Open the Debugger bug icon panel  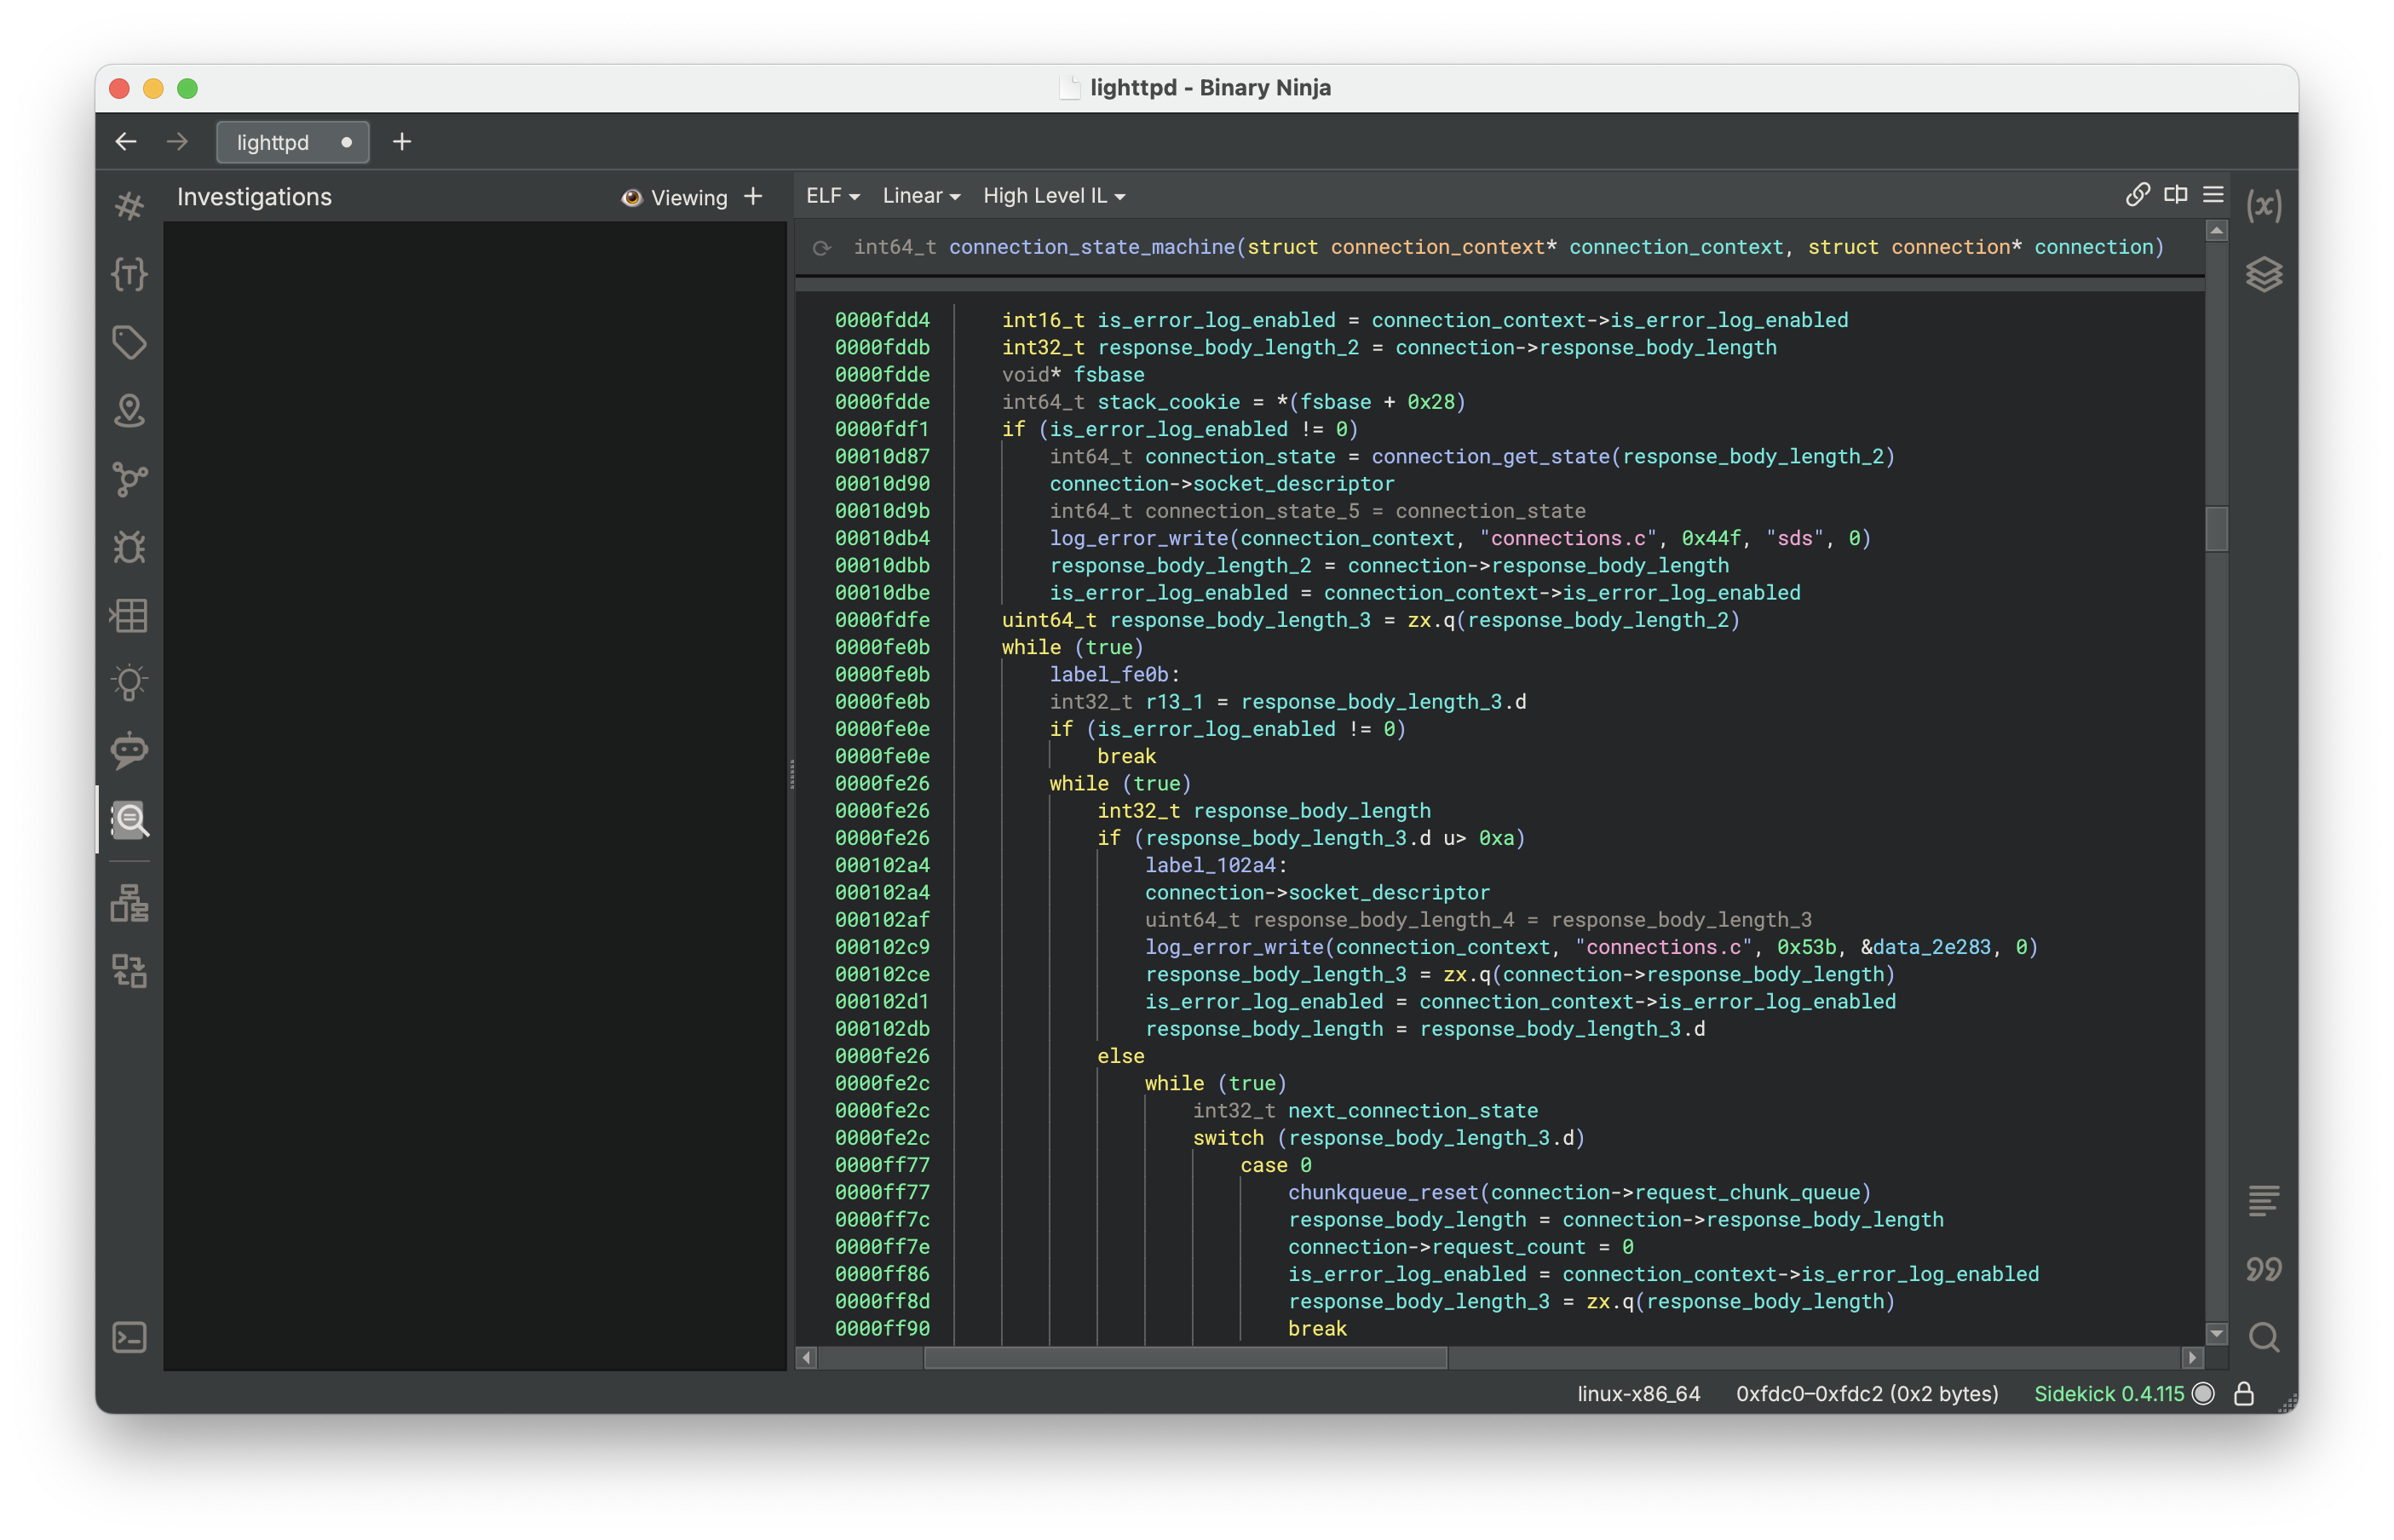click(129, 547)
